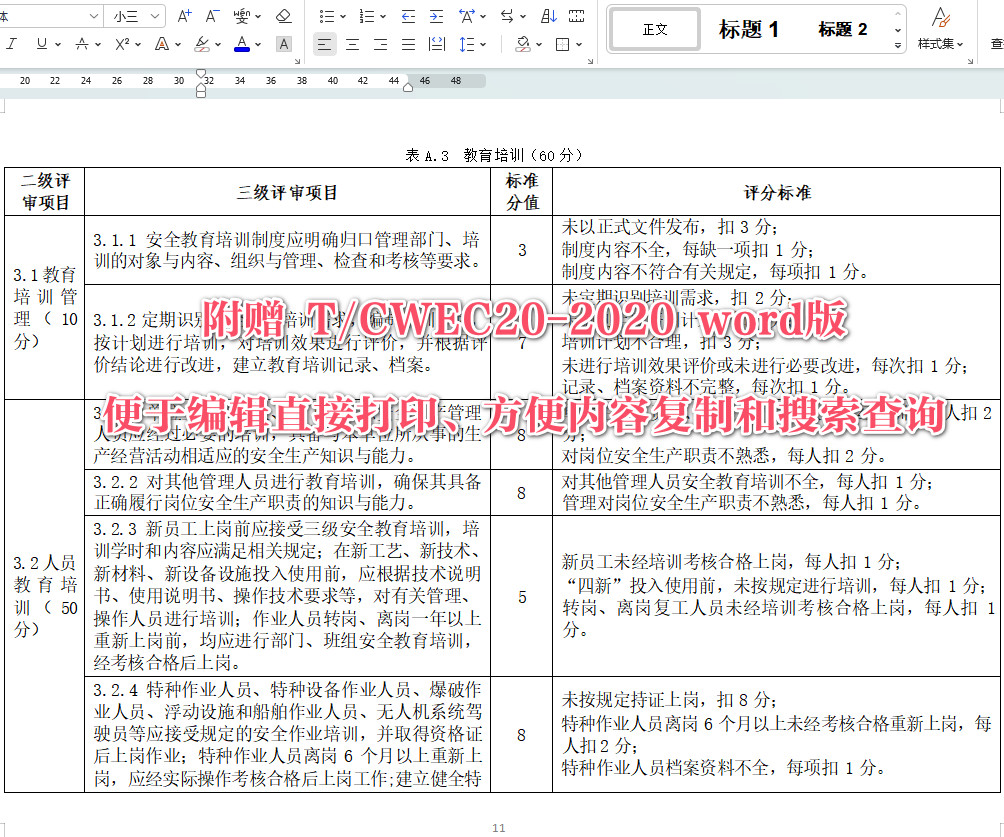Click the bulleted list icon
The width and height of the screenshot is (1004, 837).
pyautogui.click(x=327, y=16)
